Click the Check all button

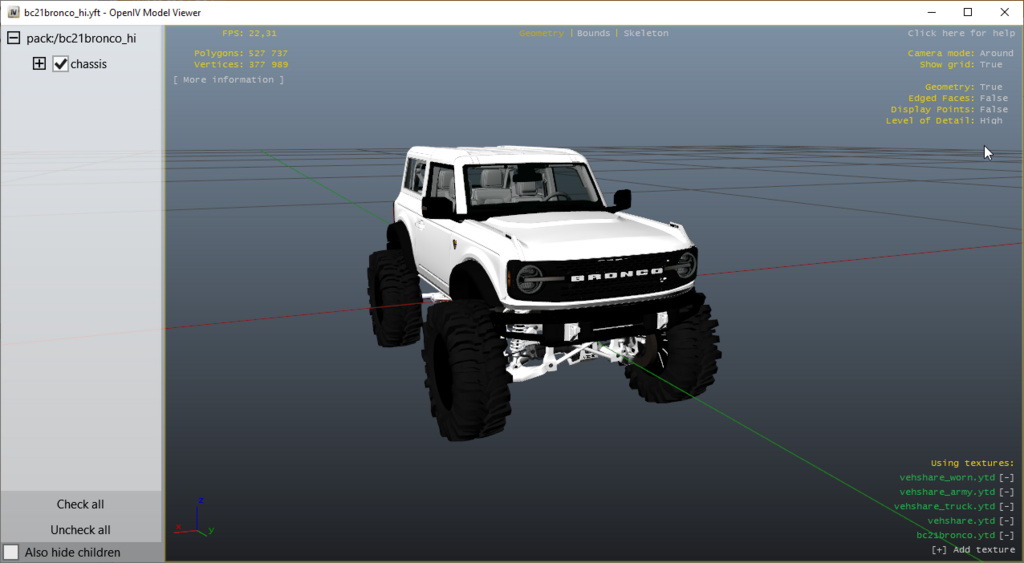tap(80, 504)
